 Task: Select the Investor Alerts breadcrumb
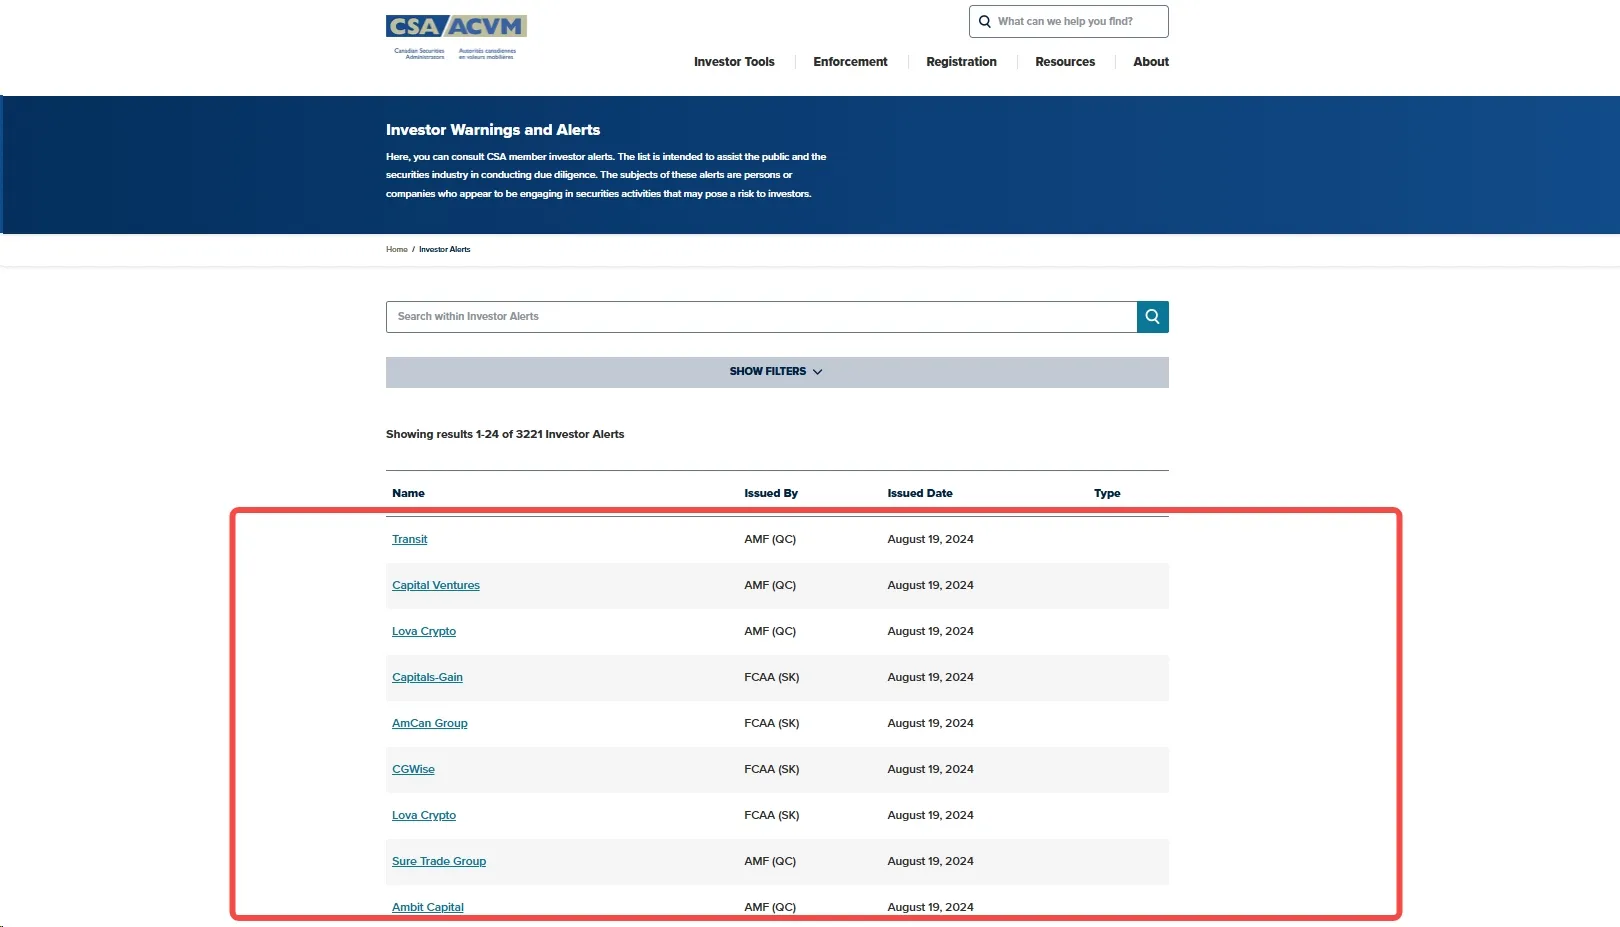pyautogui.click(x=444, y=250)
